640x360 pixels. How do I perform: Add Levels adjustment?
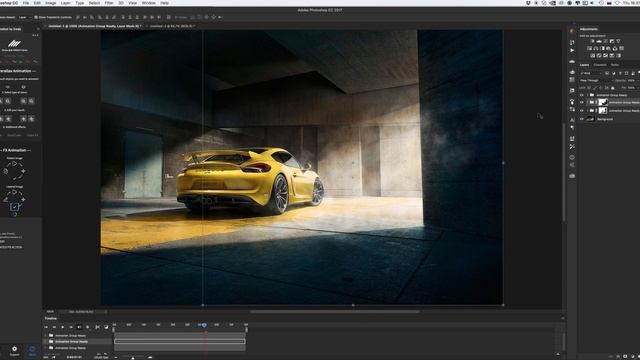tap(599, 41)
